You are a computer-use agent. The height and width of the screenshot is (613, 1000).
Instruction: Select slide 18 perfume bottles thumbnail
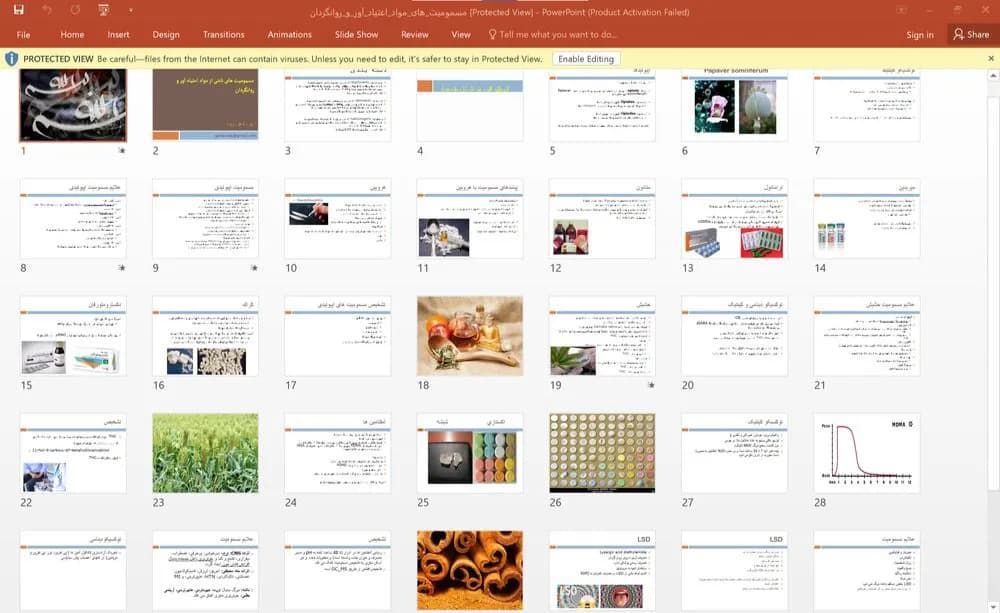pyautogui.click(x=470, y=336)
